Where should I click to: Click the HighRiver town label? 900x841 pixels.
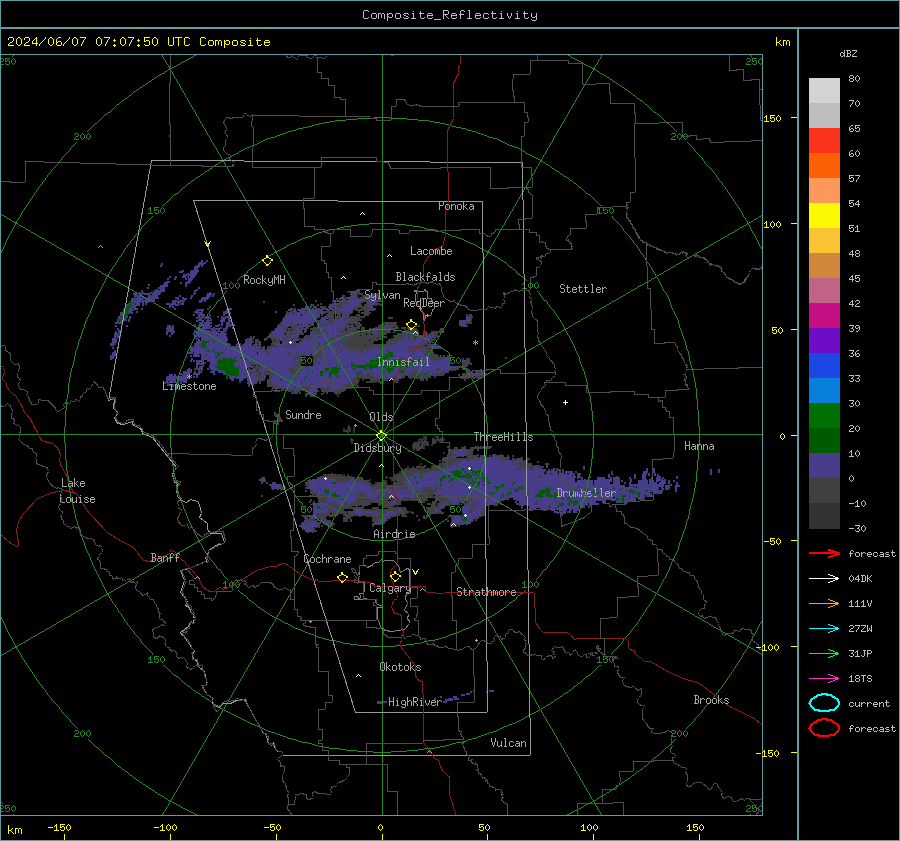(x=414, y=702)
